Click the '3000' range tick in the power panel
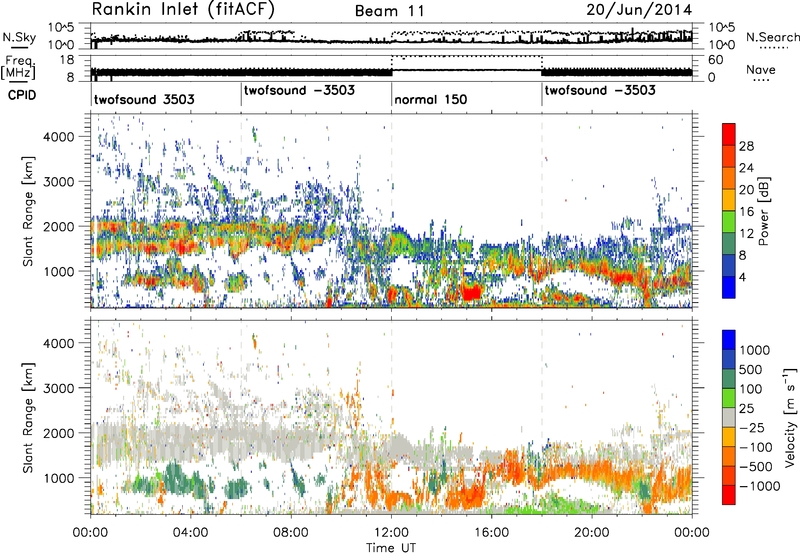This screenshot has width=800, height=554. click(58, 182)
